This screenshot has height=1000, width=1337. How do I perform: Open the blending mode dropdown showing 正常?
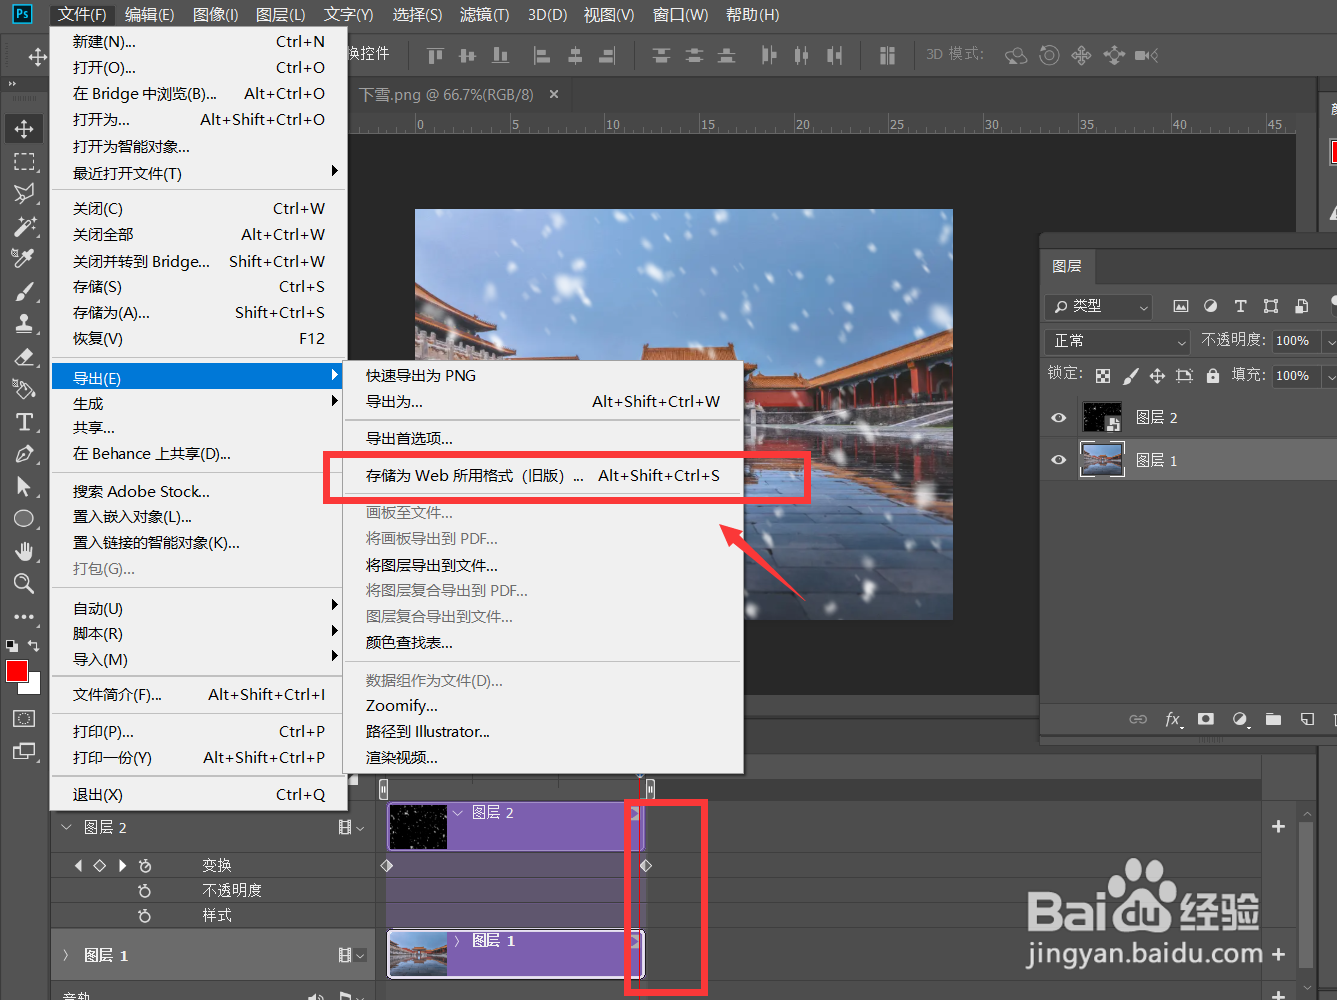(1116, 341)
